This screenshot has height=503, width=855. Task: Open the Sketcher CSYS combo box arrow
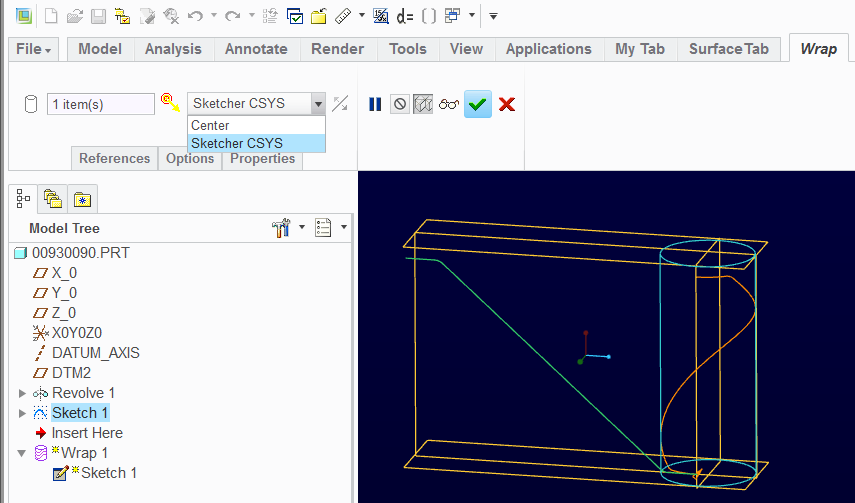(x=318, y=104)
